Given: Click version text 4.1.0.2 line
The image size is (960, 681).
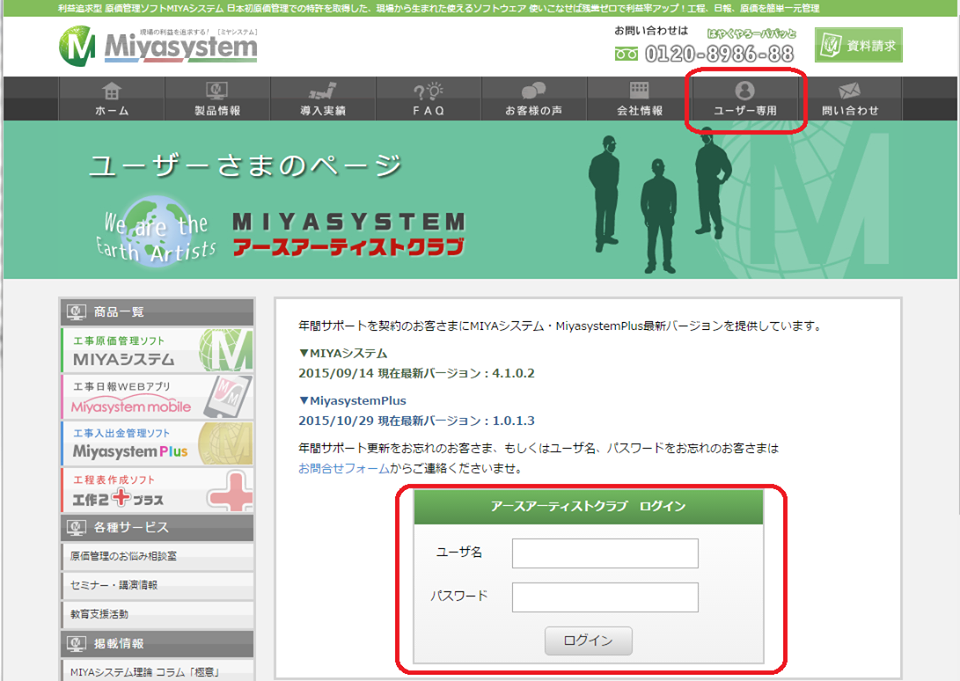Looking at the screenshot, I should 416,373.
